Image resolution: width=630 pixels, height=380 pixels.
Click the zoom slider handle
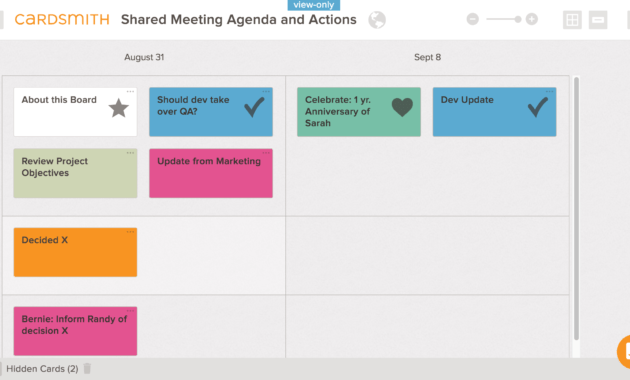click(518, 19)
